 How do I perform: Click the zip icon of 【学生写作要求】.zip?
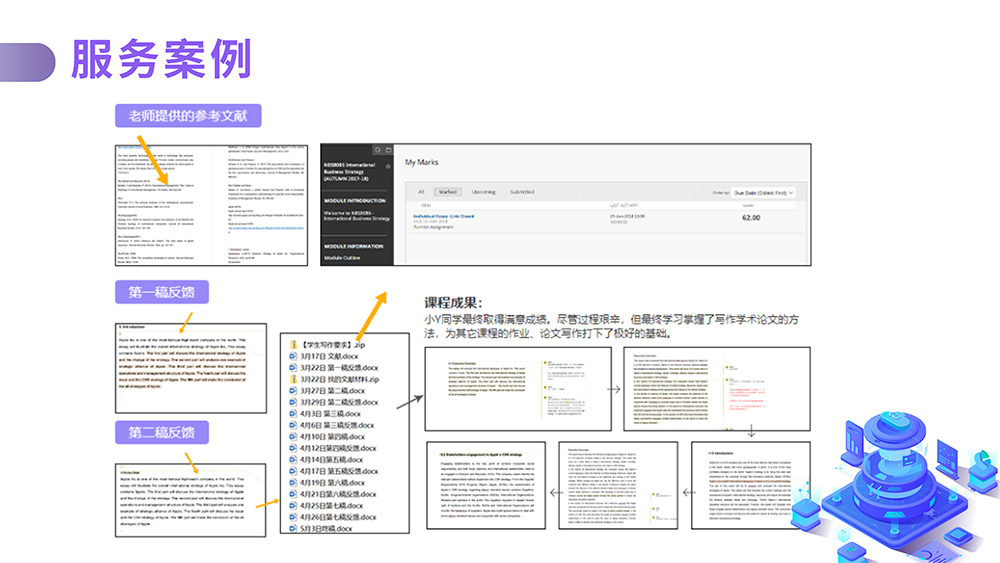(x=293, y=344)
